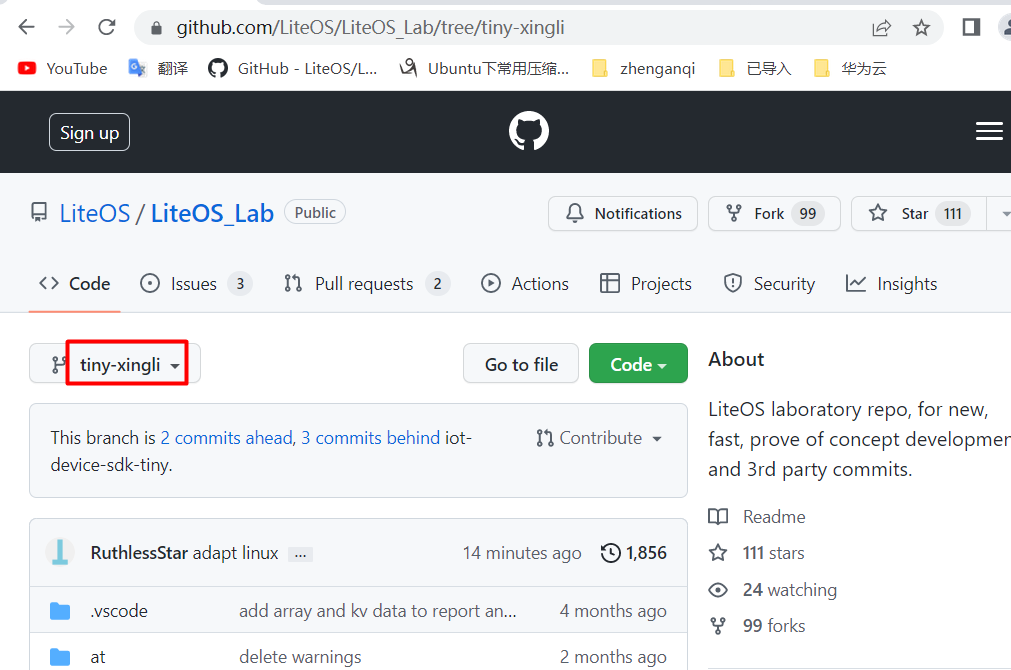Click the Issues count badge 3
Screen dimensions: 1011x670
point(240,284)
